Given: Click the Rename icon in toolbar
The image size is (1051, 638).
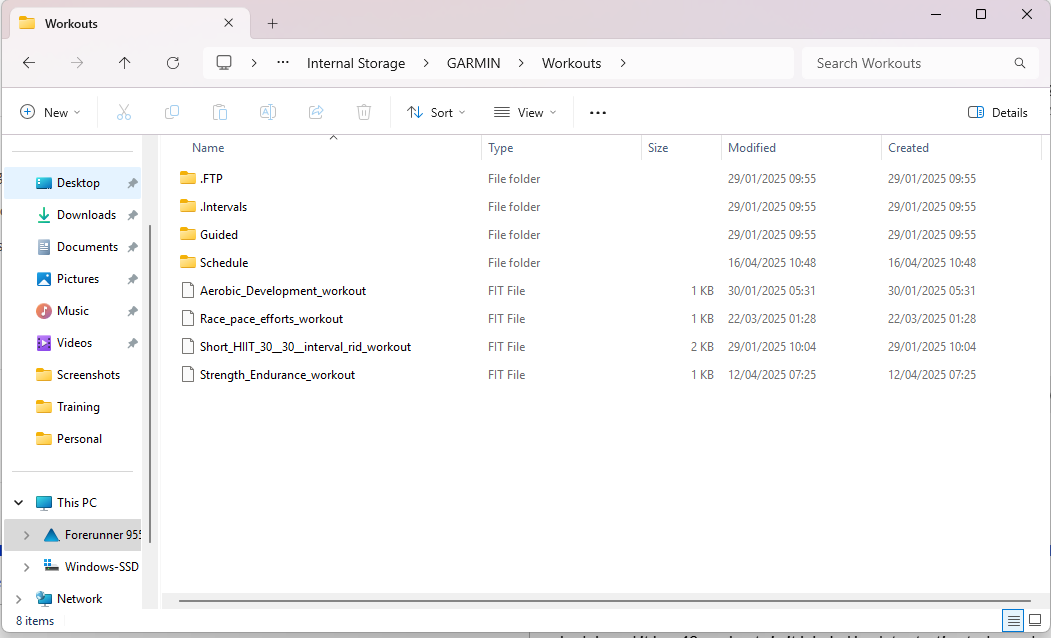Looking at the screenshot, I should click(x=268, y=113).
